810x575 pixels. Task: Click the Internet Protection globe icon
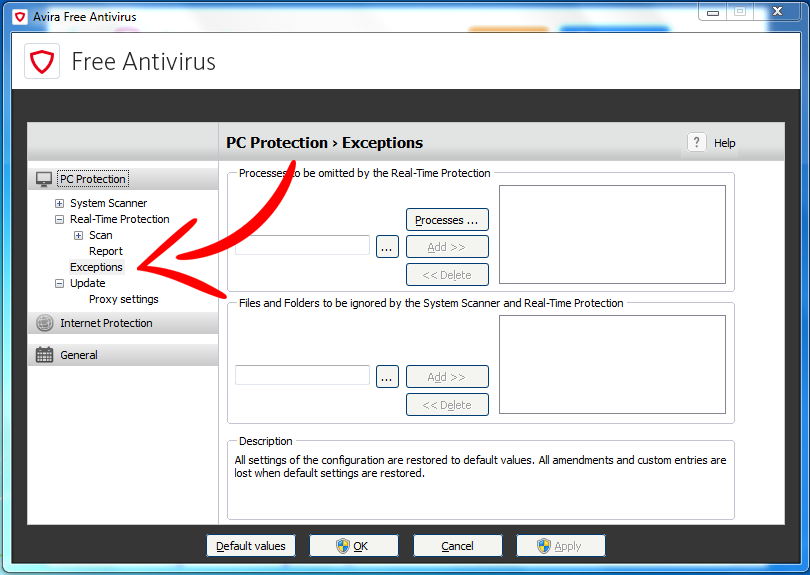44,323
